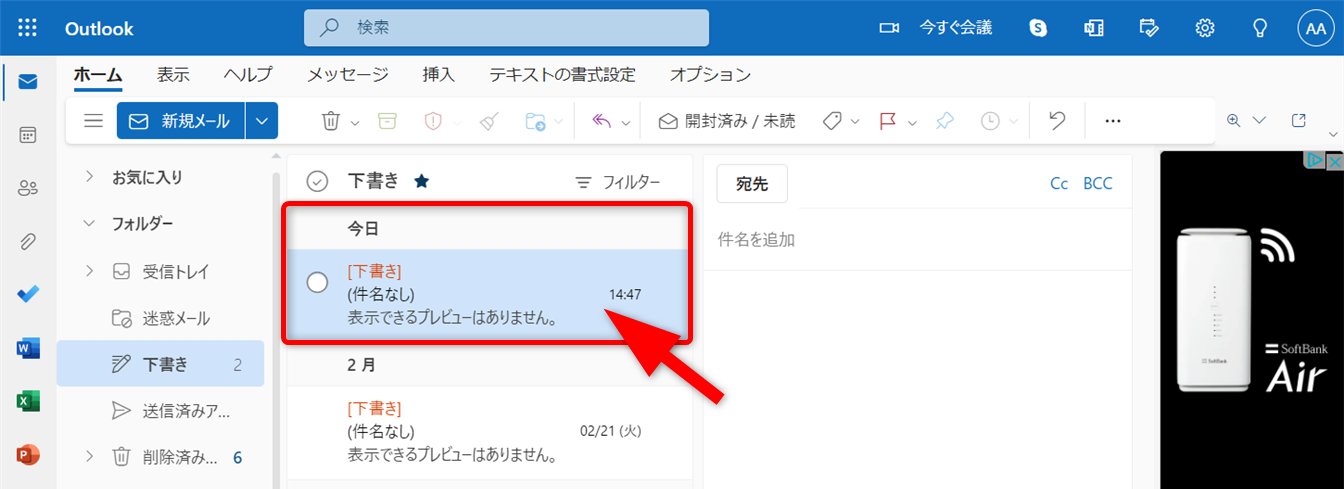Screen dimensions: 1344x489
Task: Collapse the フォルダー tree section
Action: coord(90,224)
